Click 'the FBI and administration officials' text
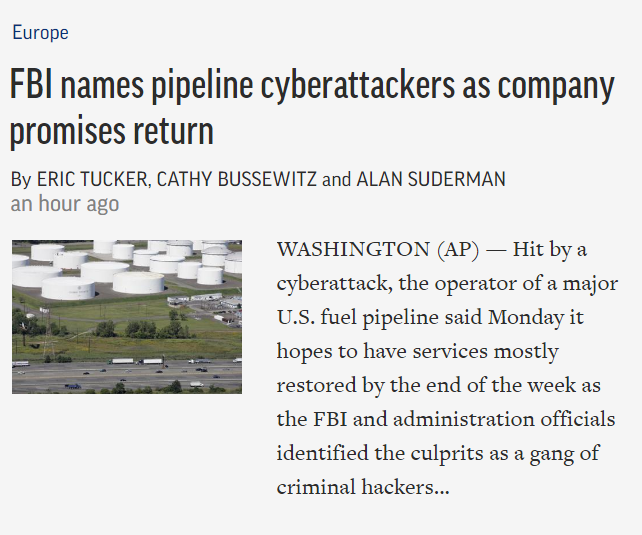The width and height of the screenshot is (642, 535). coord(446,419)
